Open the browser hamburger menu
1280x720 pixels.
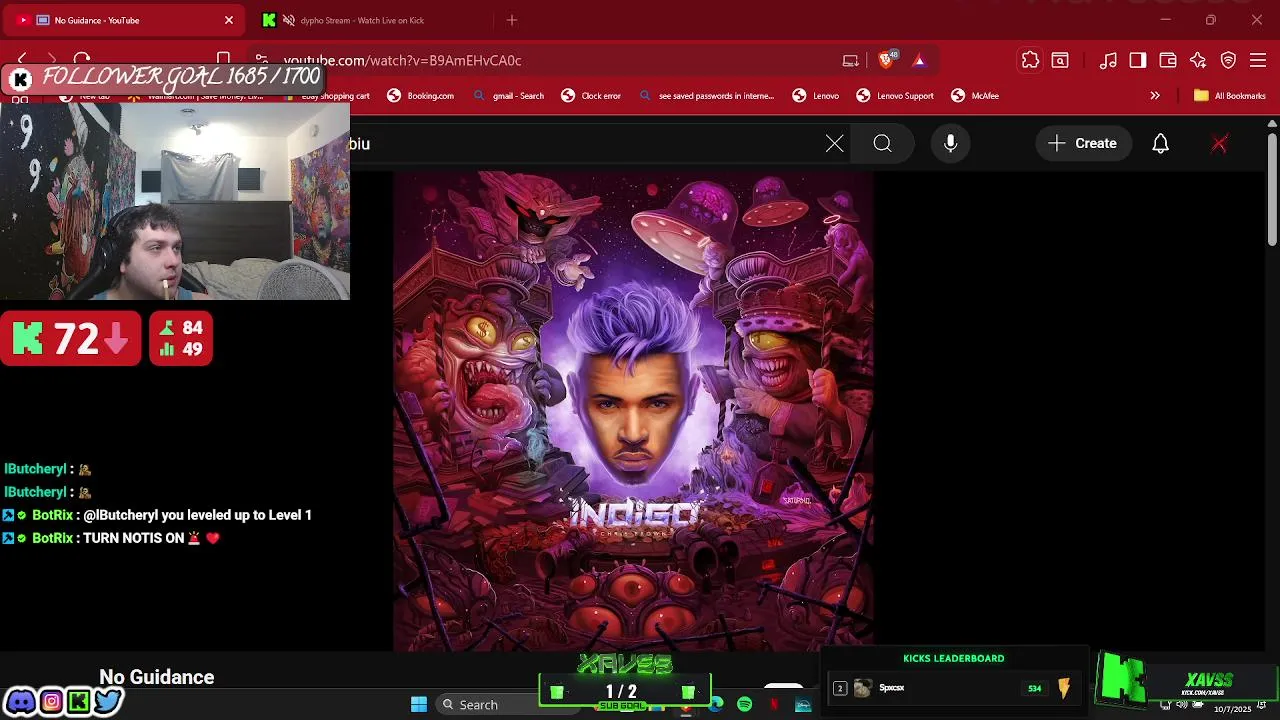pos(1259,60)
